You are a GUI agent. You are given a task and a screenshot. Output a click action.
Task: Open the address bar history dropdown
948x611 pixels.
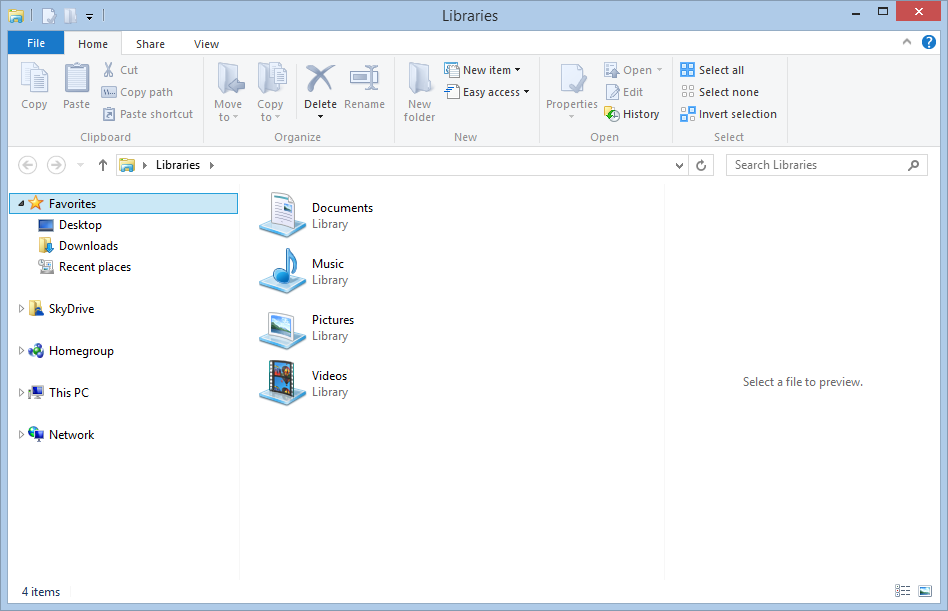[679, 165]
